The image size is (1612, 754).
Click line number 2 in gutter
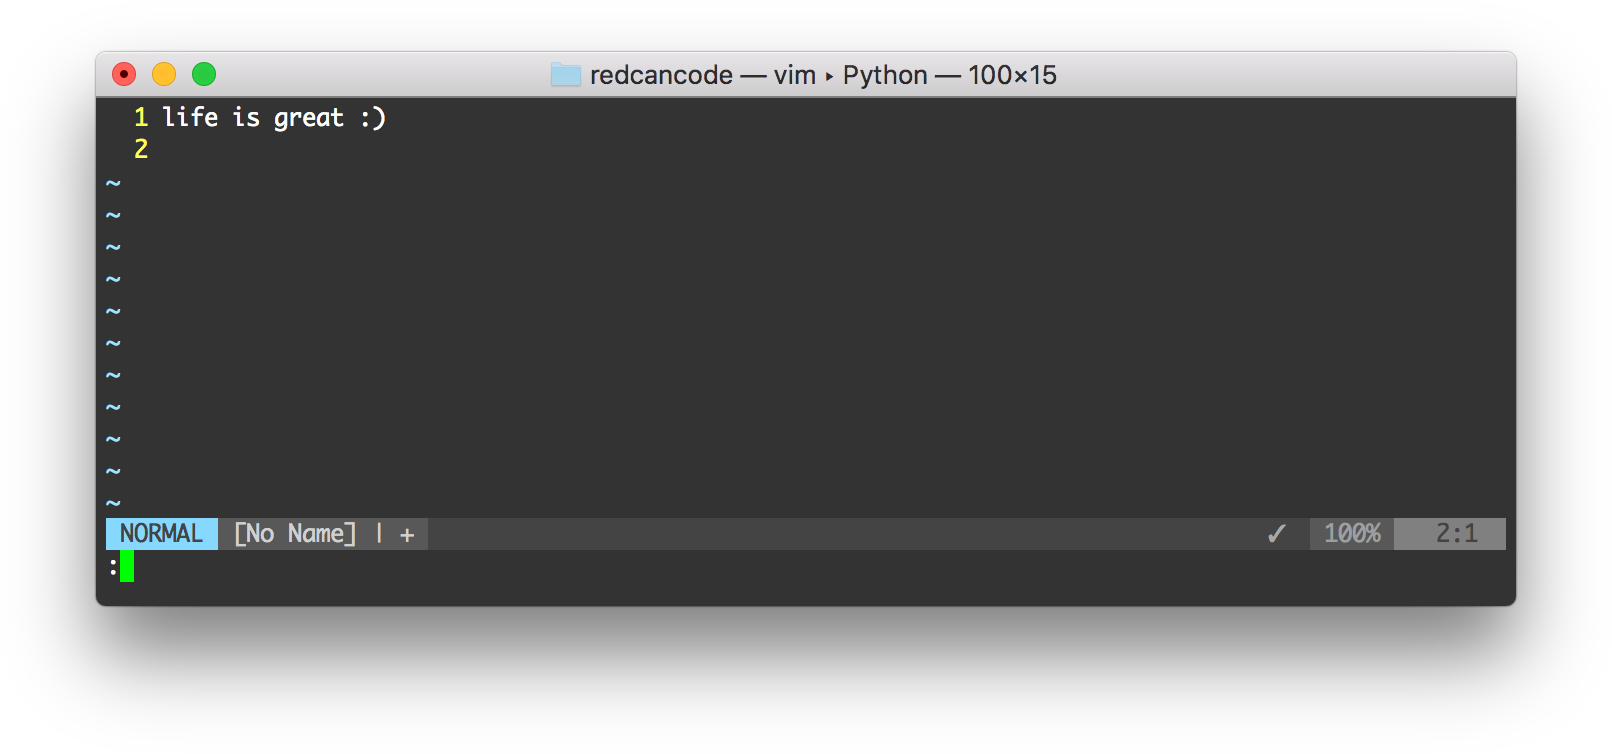coord(141,150)
